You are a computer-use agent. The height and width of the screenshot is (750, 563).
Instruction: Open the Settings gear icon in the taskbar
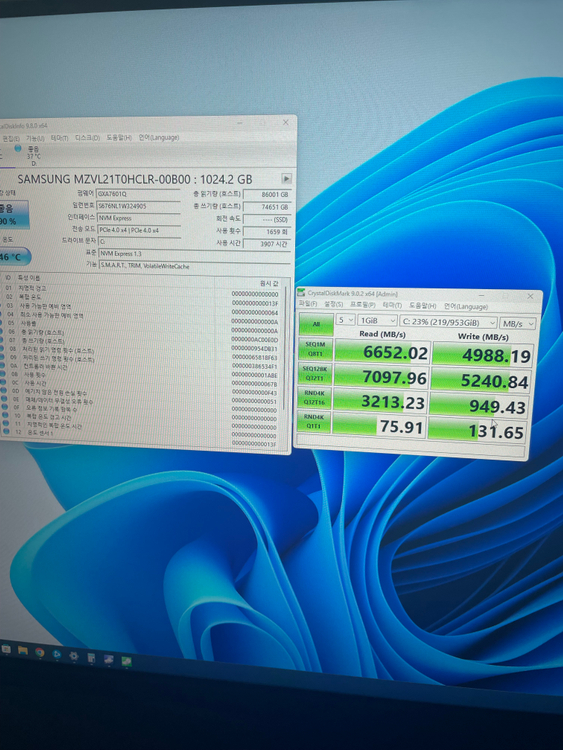74,656
